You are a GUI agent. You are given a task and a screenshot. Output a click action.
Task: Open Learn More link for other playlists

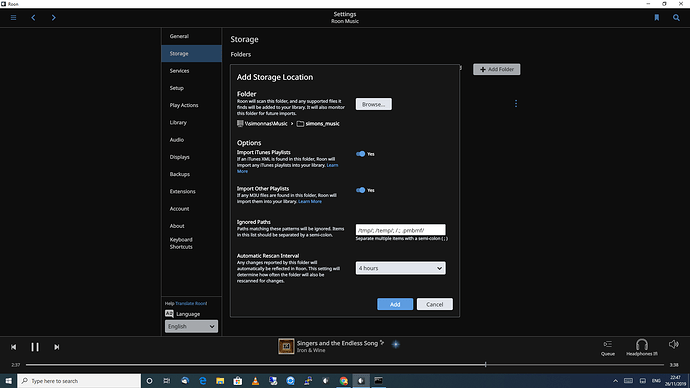(x=310, y=201)
